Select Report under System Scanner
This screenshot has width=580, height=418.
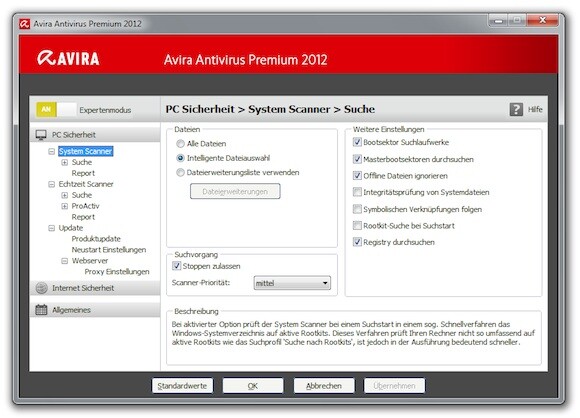83,173
